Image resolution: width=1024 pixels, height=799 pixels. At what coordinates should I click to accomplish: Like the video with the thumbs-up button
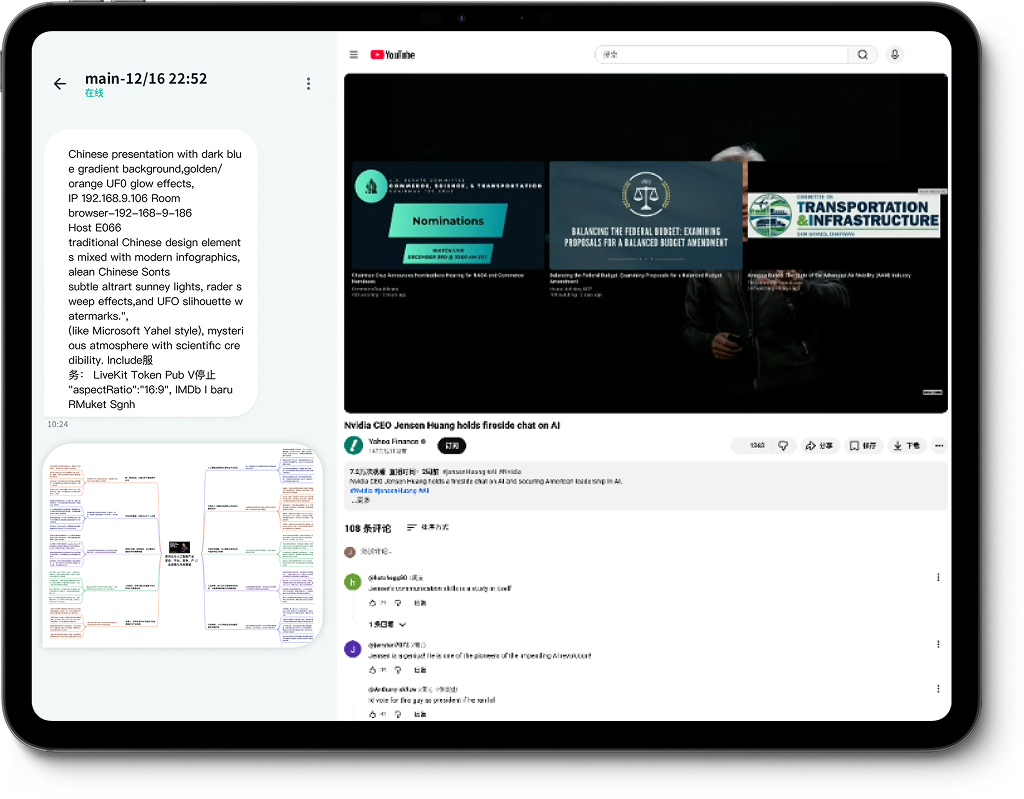[752, 446]
